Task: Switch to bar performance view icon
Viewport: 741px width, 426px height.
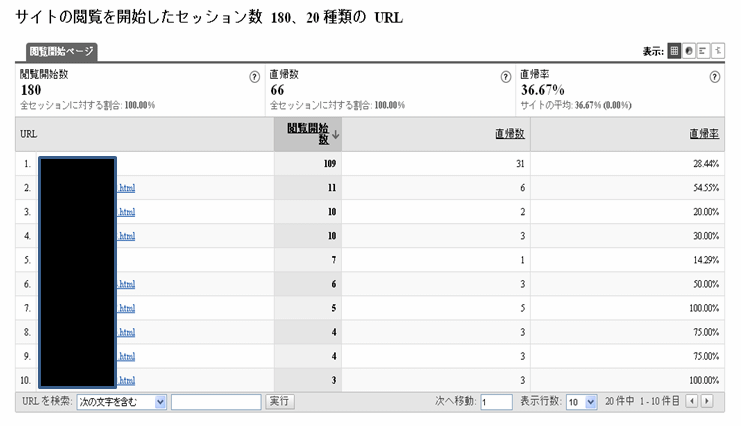Action: tap(703, 51)
